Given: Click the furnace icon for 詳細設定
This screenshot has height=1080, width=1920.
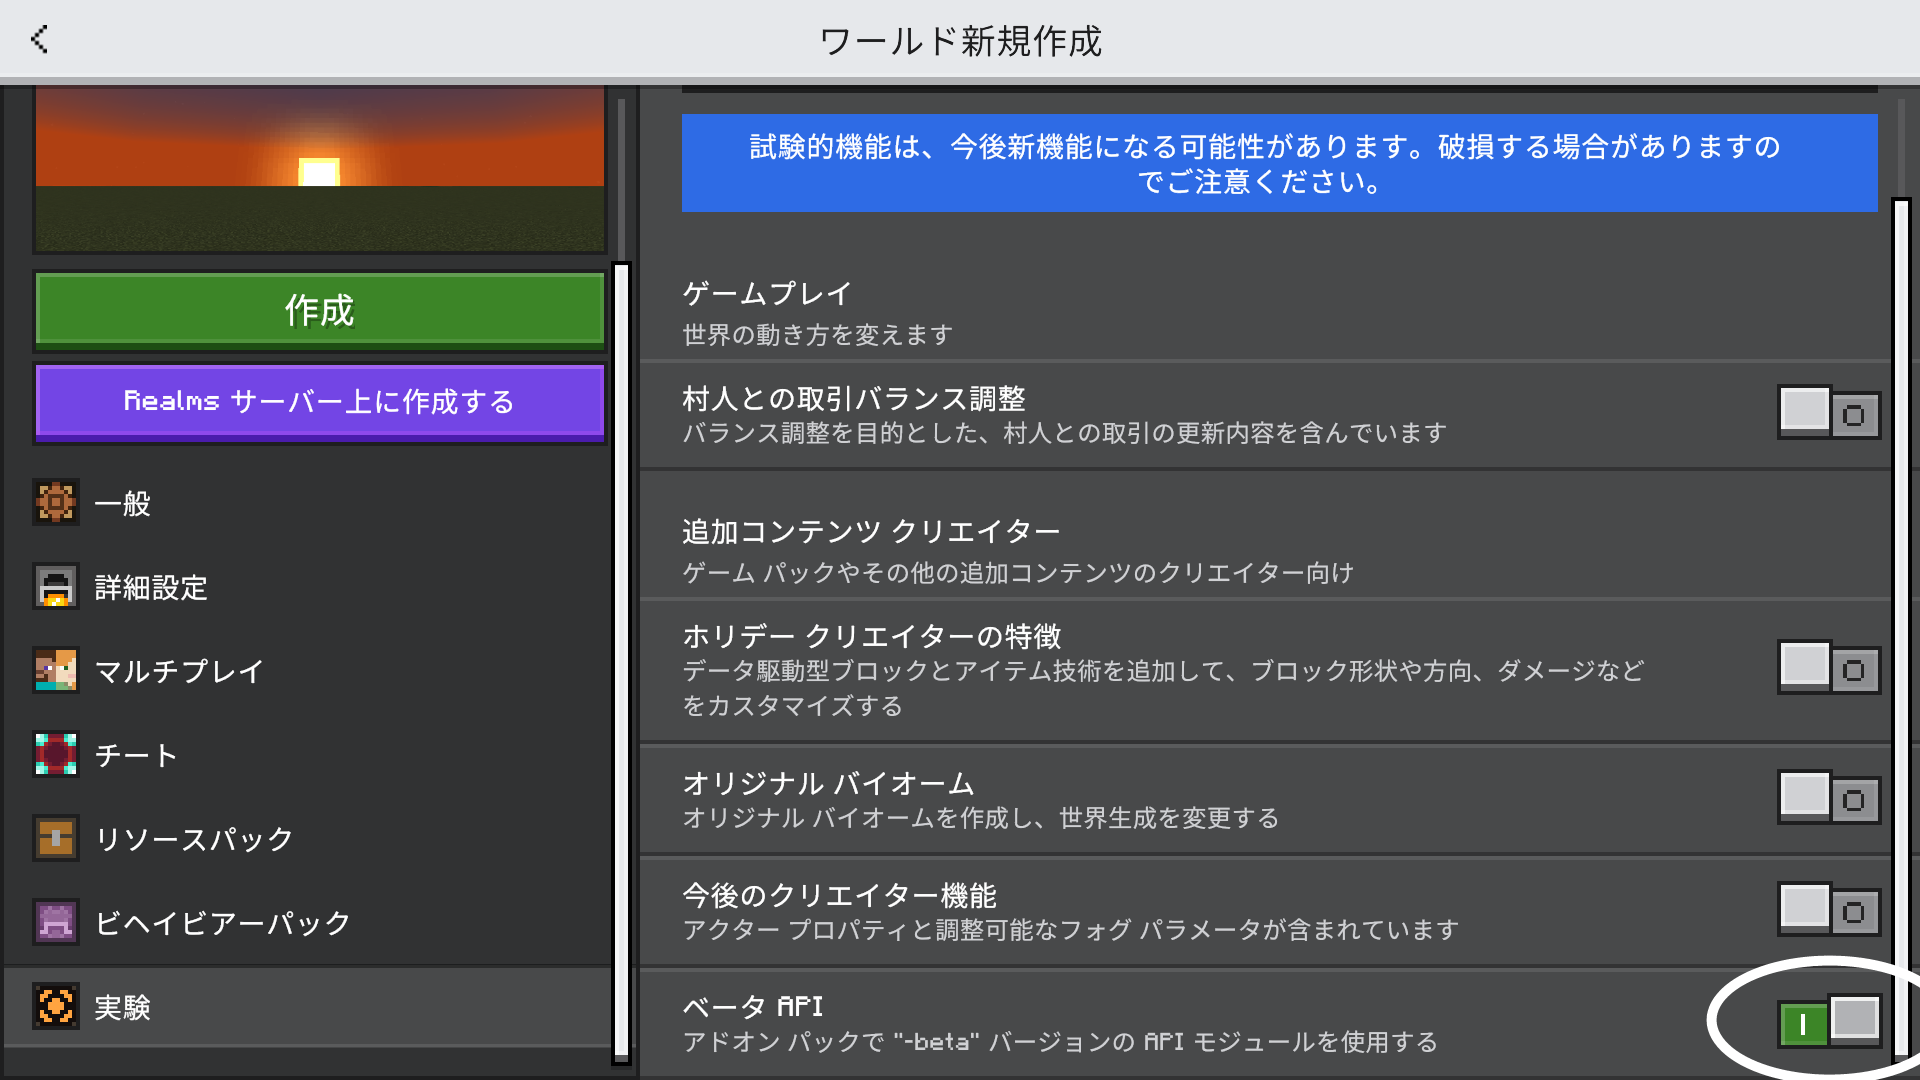Looking at the screenshot, I should 56,587.
